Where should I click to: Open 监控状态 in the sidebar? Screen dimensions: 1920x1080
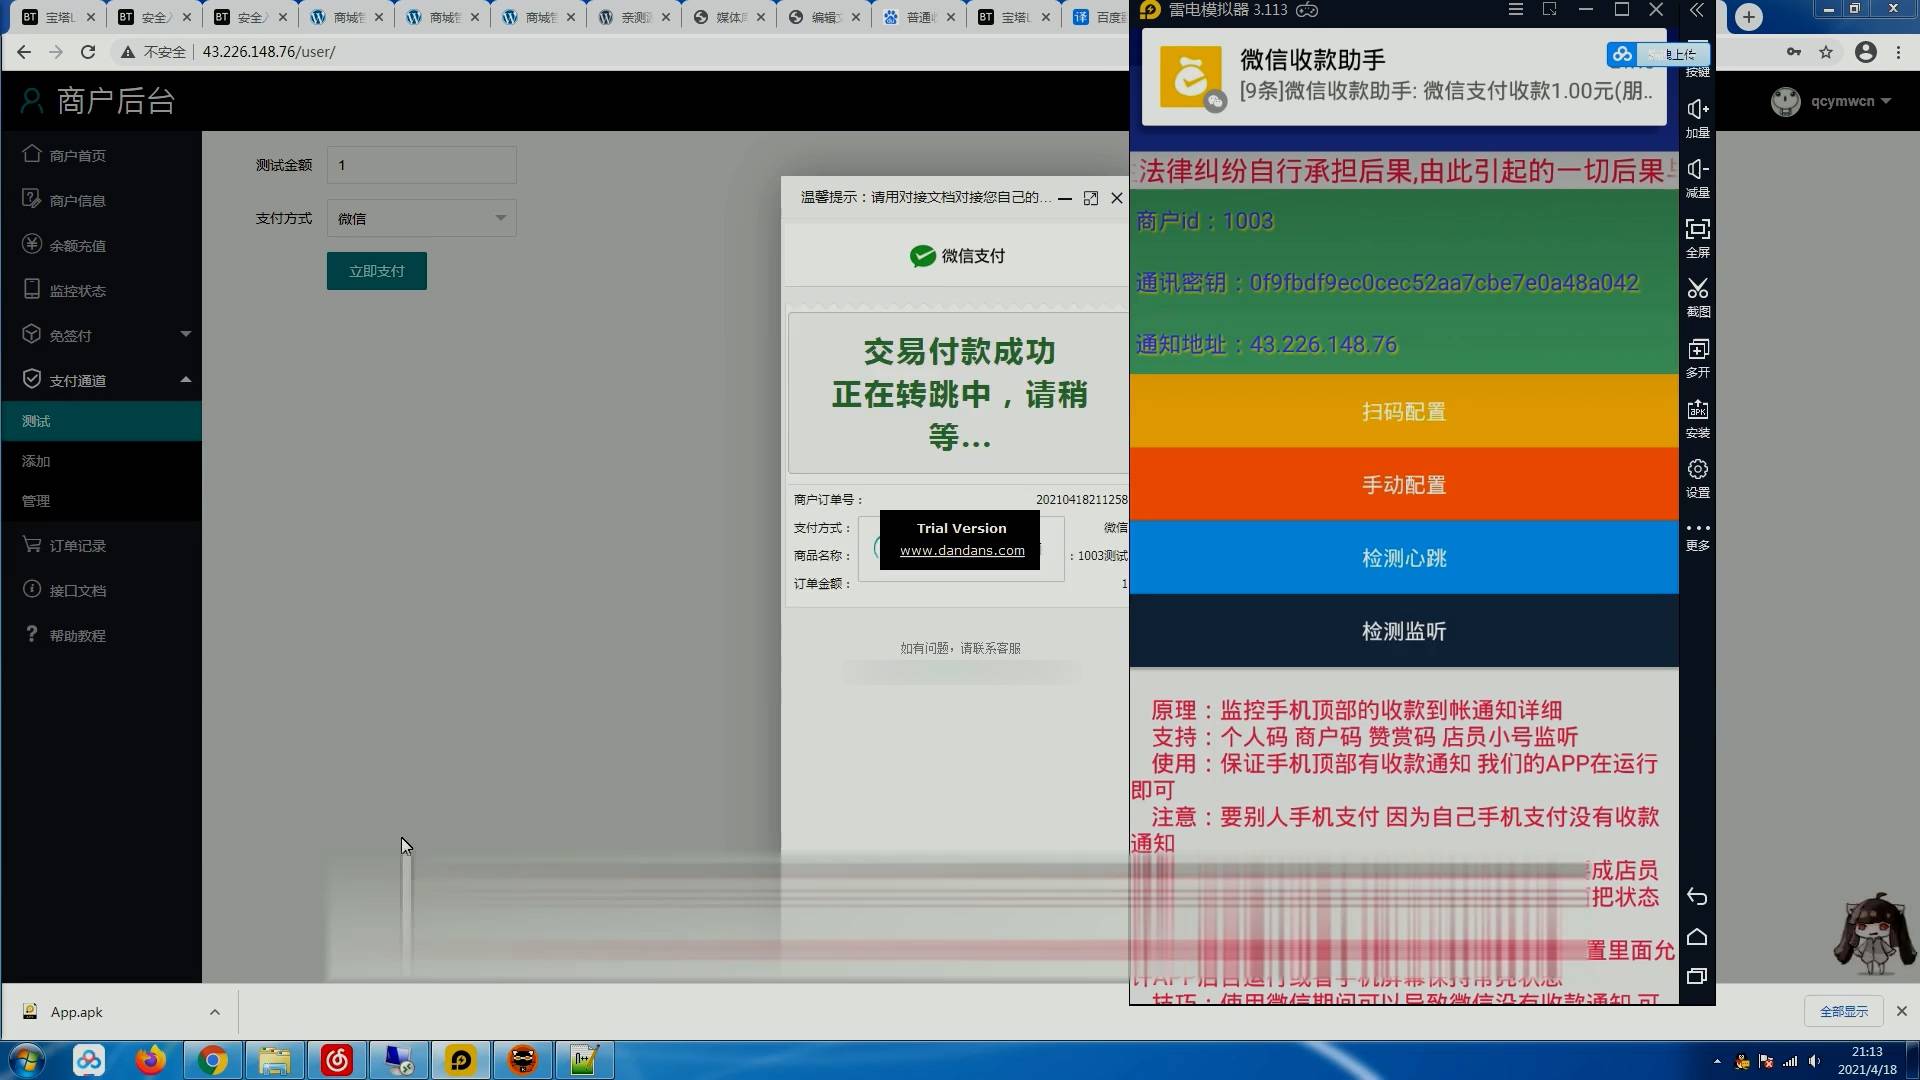[77, 290]
